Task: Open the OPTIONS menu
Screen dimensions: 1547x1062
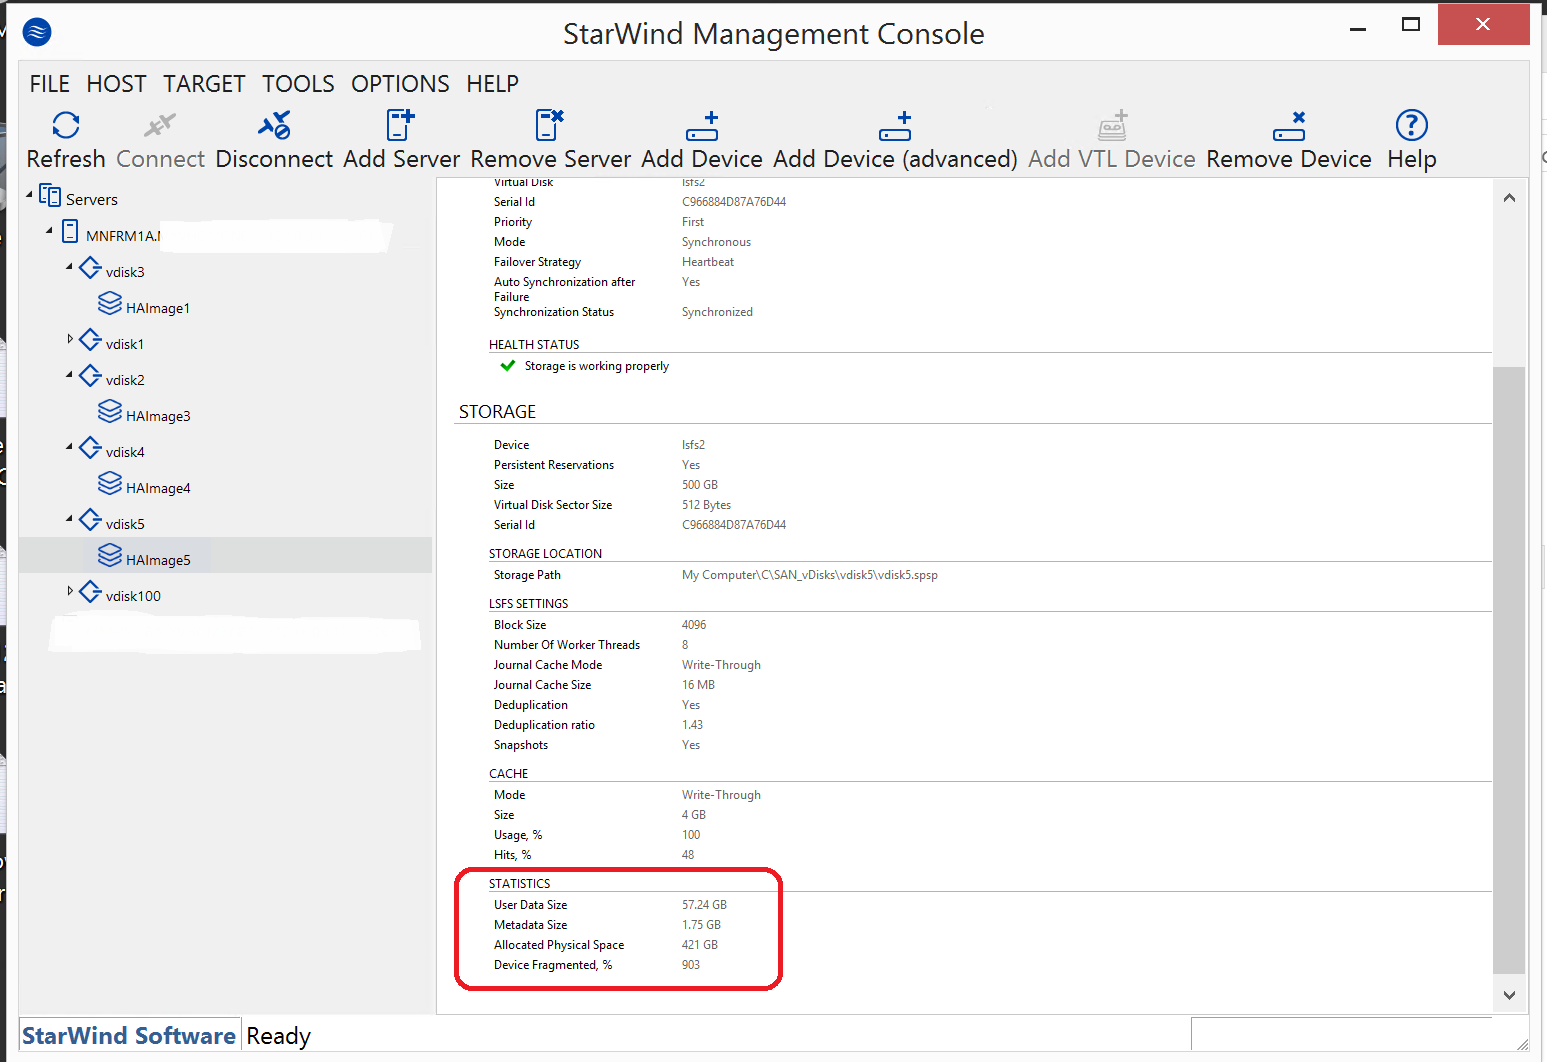Action: [x=400, y=84]
